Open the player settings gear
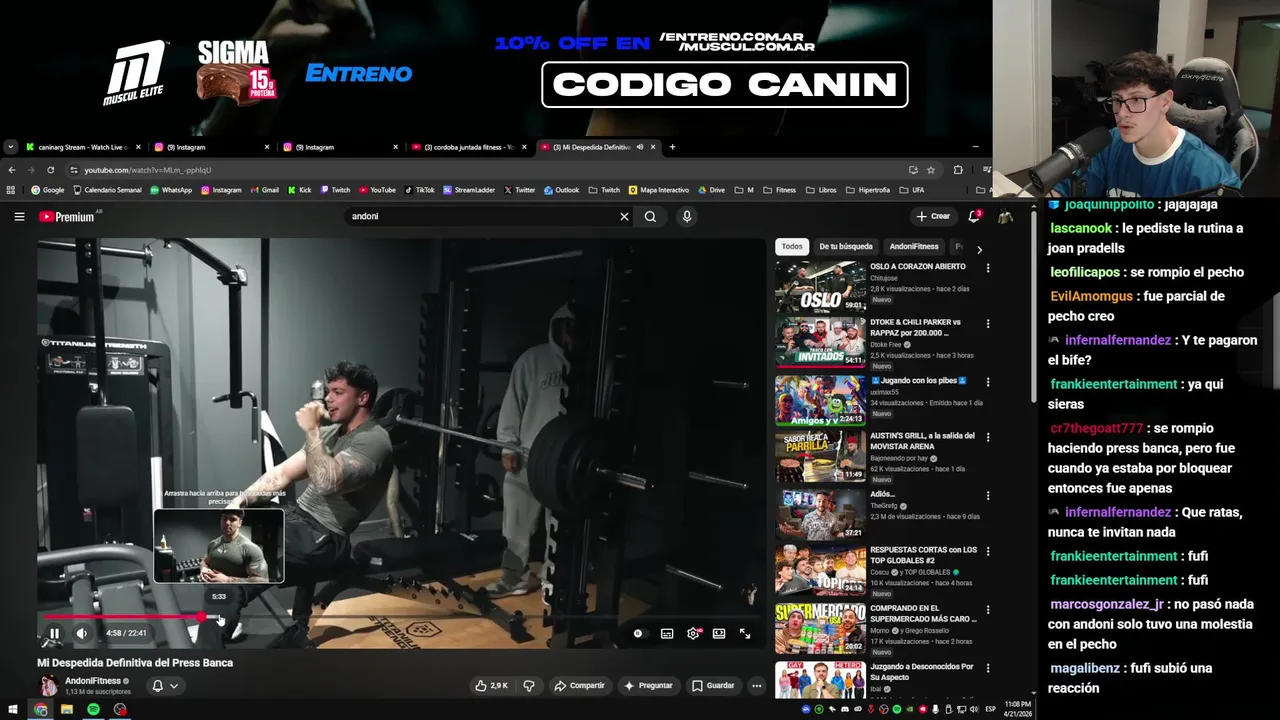Image resolution: width=1280 pixels, height=720 pixels. [693, 633]
